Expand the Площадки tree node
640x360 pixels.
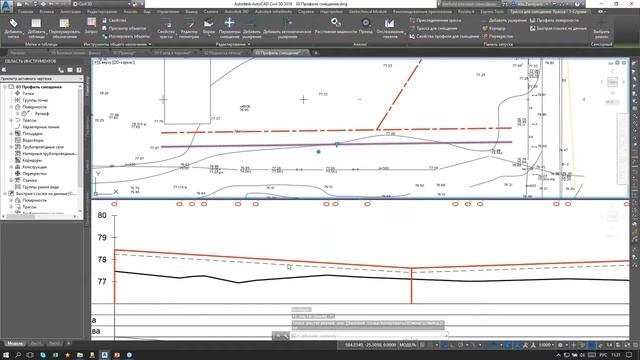[x=11, y=133]
